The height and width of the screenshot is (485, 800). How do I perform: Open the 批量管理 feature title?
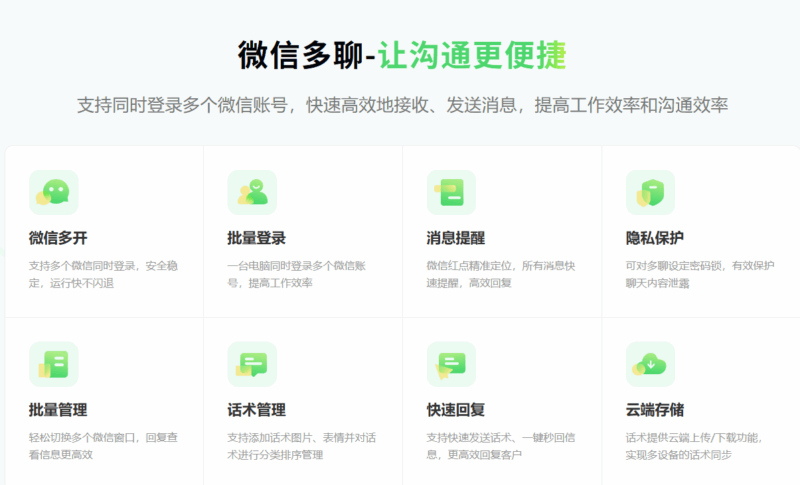coord(58,410)
